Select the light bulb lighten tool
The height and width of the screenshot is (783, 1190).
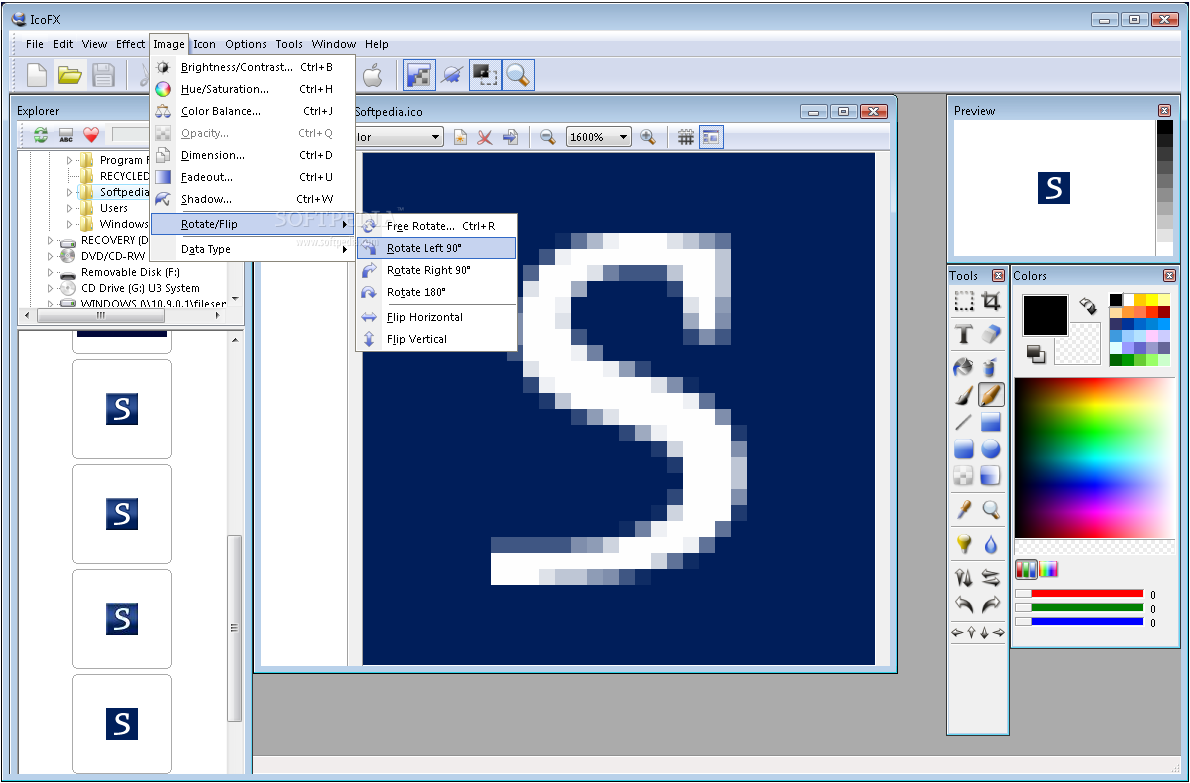click(x=964, y=544)
